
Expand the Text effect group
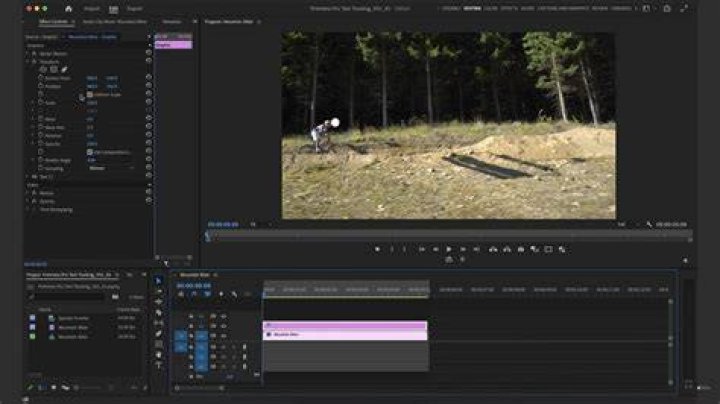pyautogui.click(x=28, y=177)
